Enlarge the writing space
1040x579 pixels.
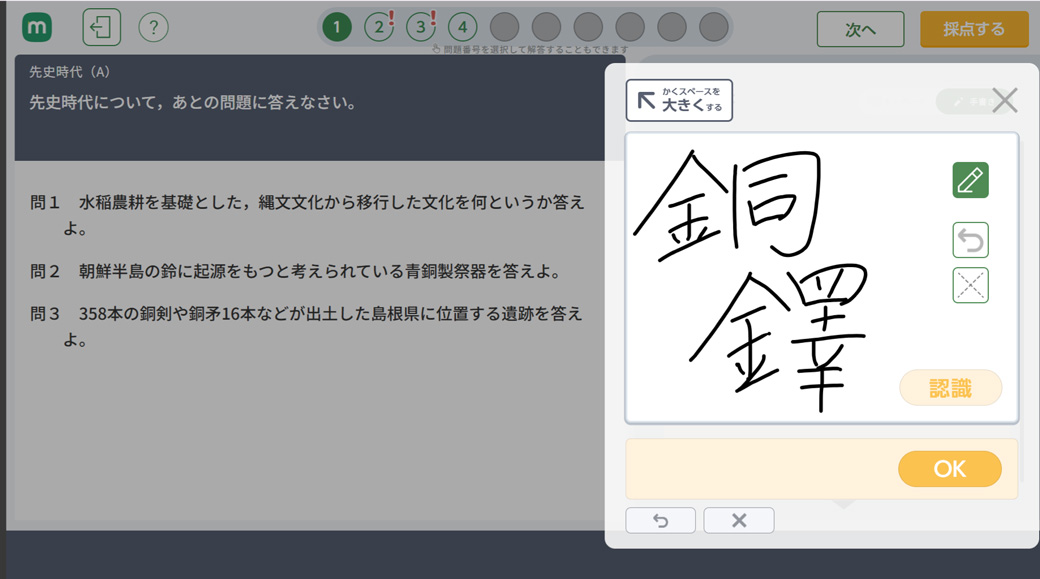679,100
